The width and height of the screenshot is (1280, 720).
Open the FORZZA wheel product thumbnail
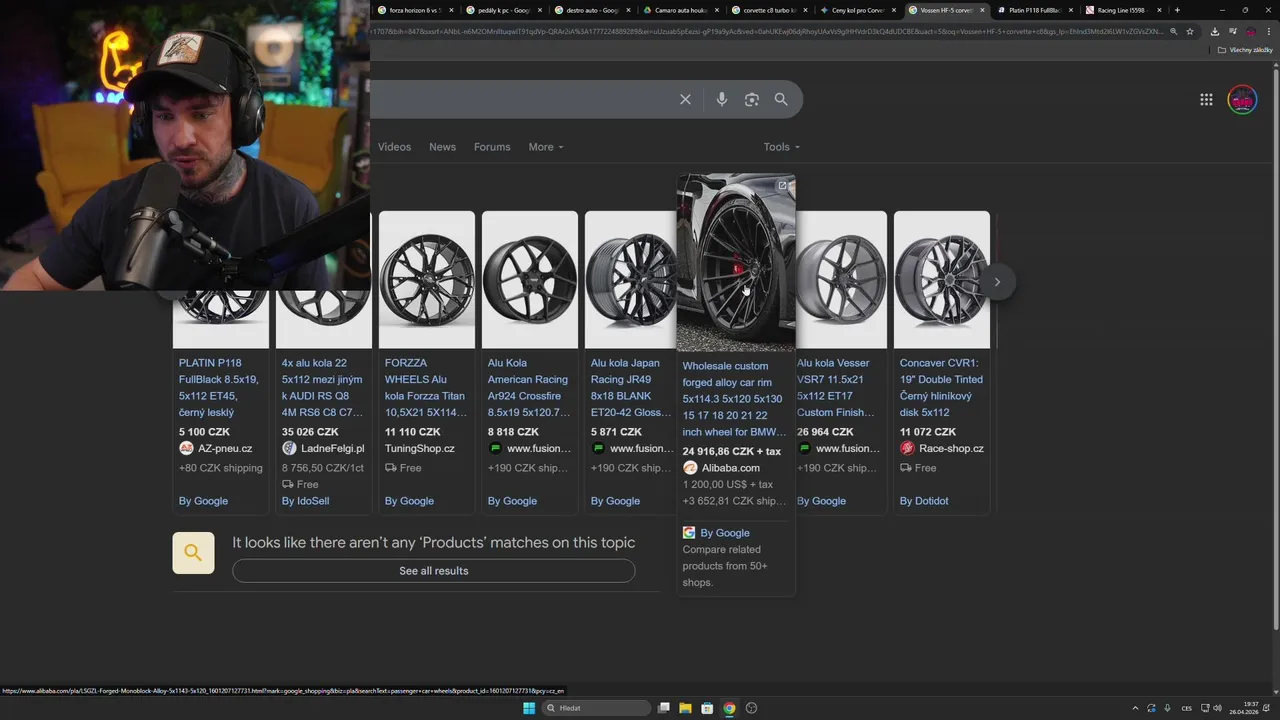(427, 280)
